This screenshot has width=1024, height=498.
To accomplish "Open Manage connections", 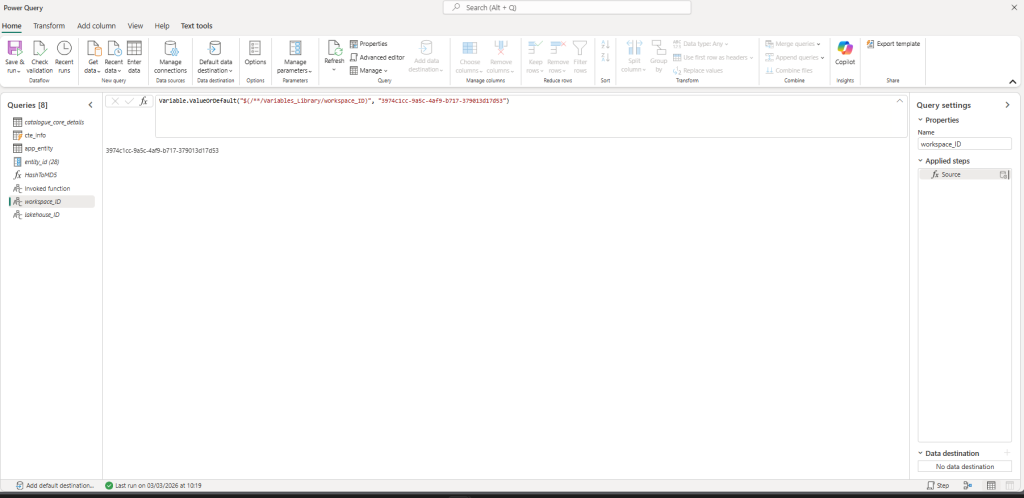I will (171, 57).
